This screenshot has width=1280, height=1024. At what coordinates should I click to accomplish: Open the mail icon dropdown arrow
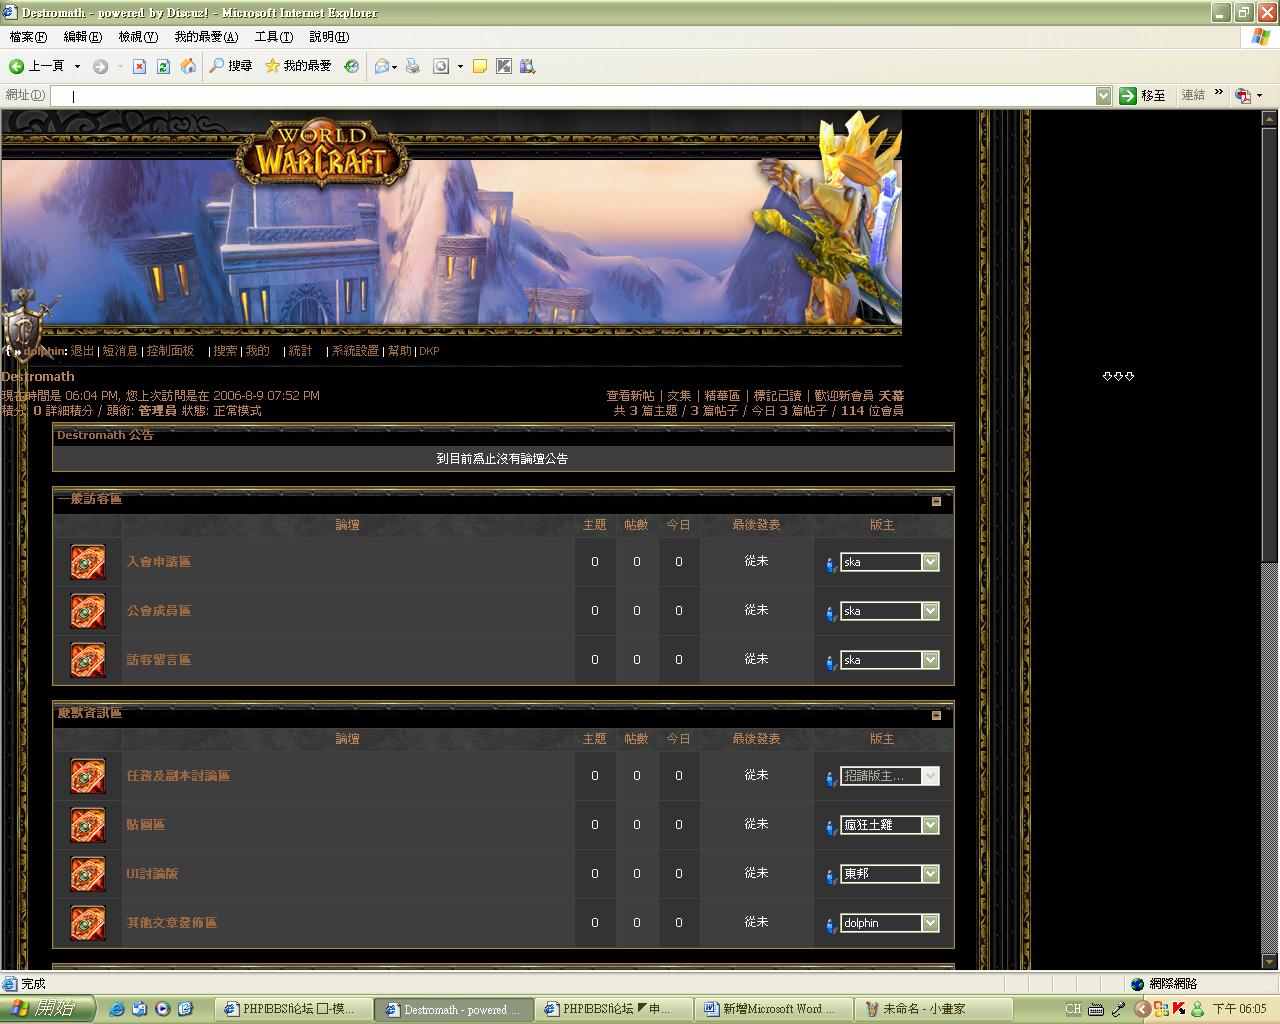tap(394, 67)
